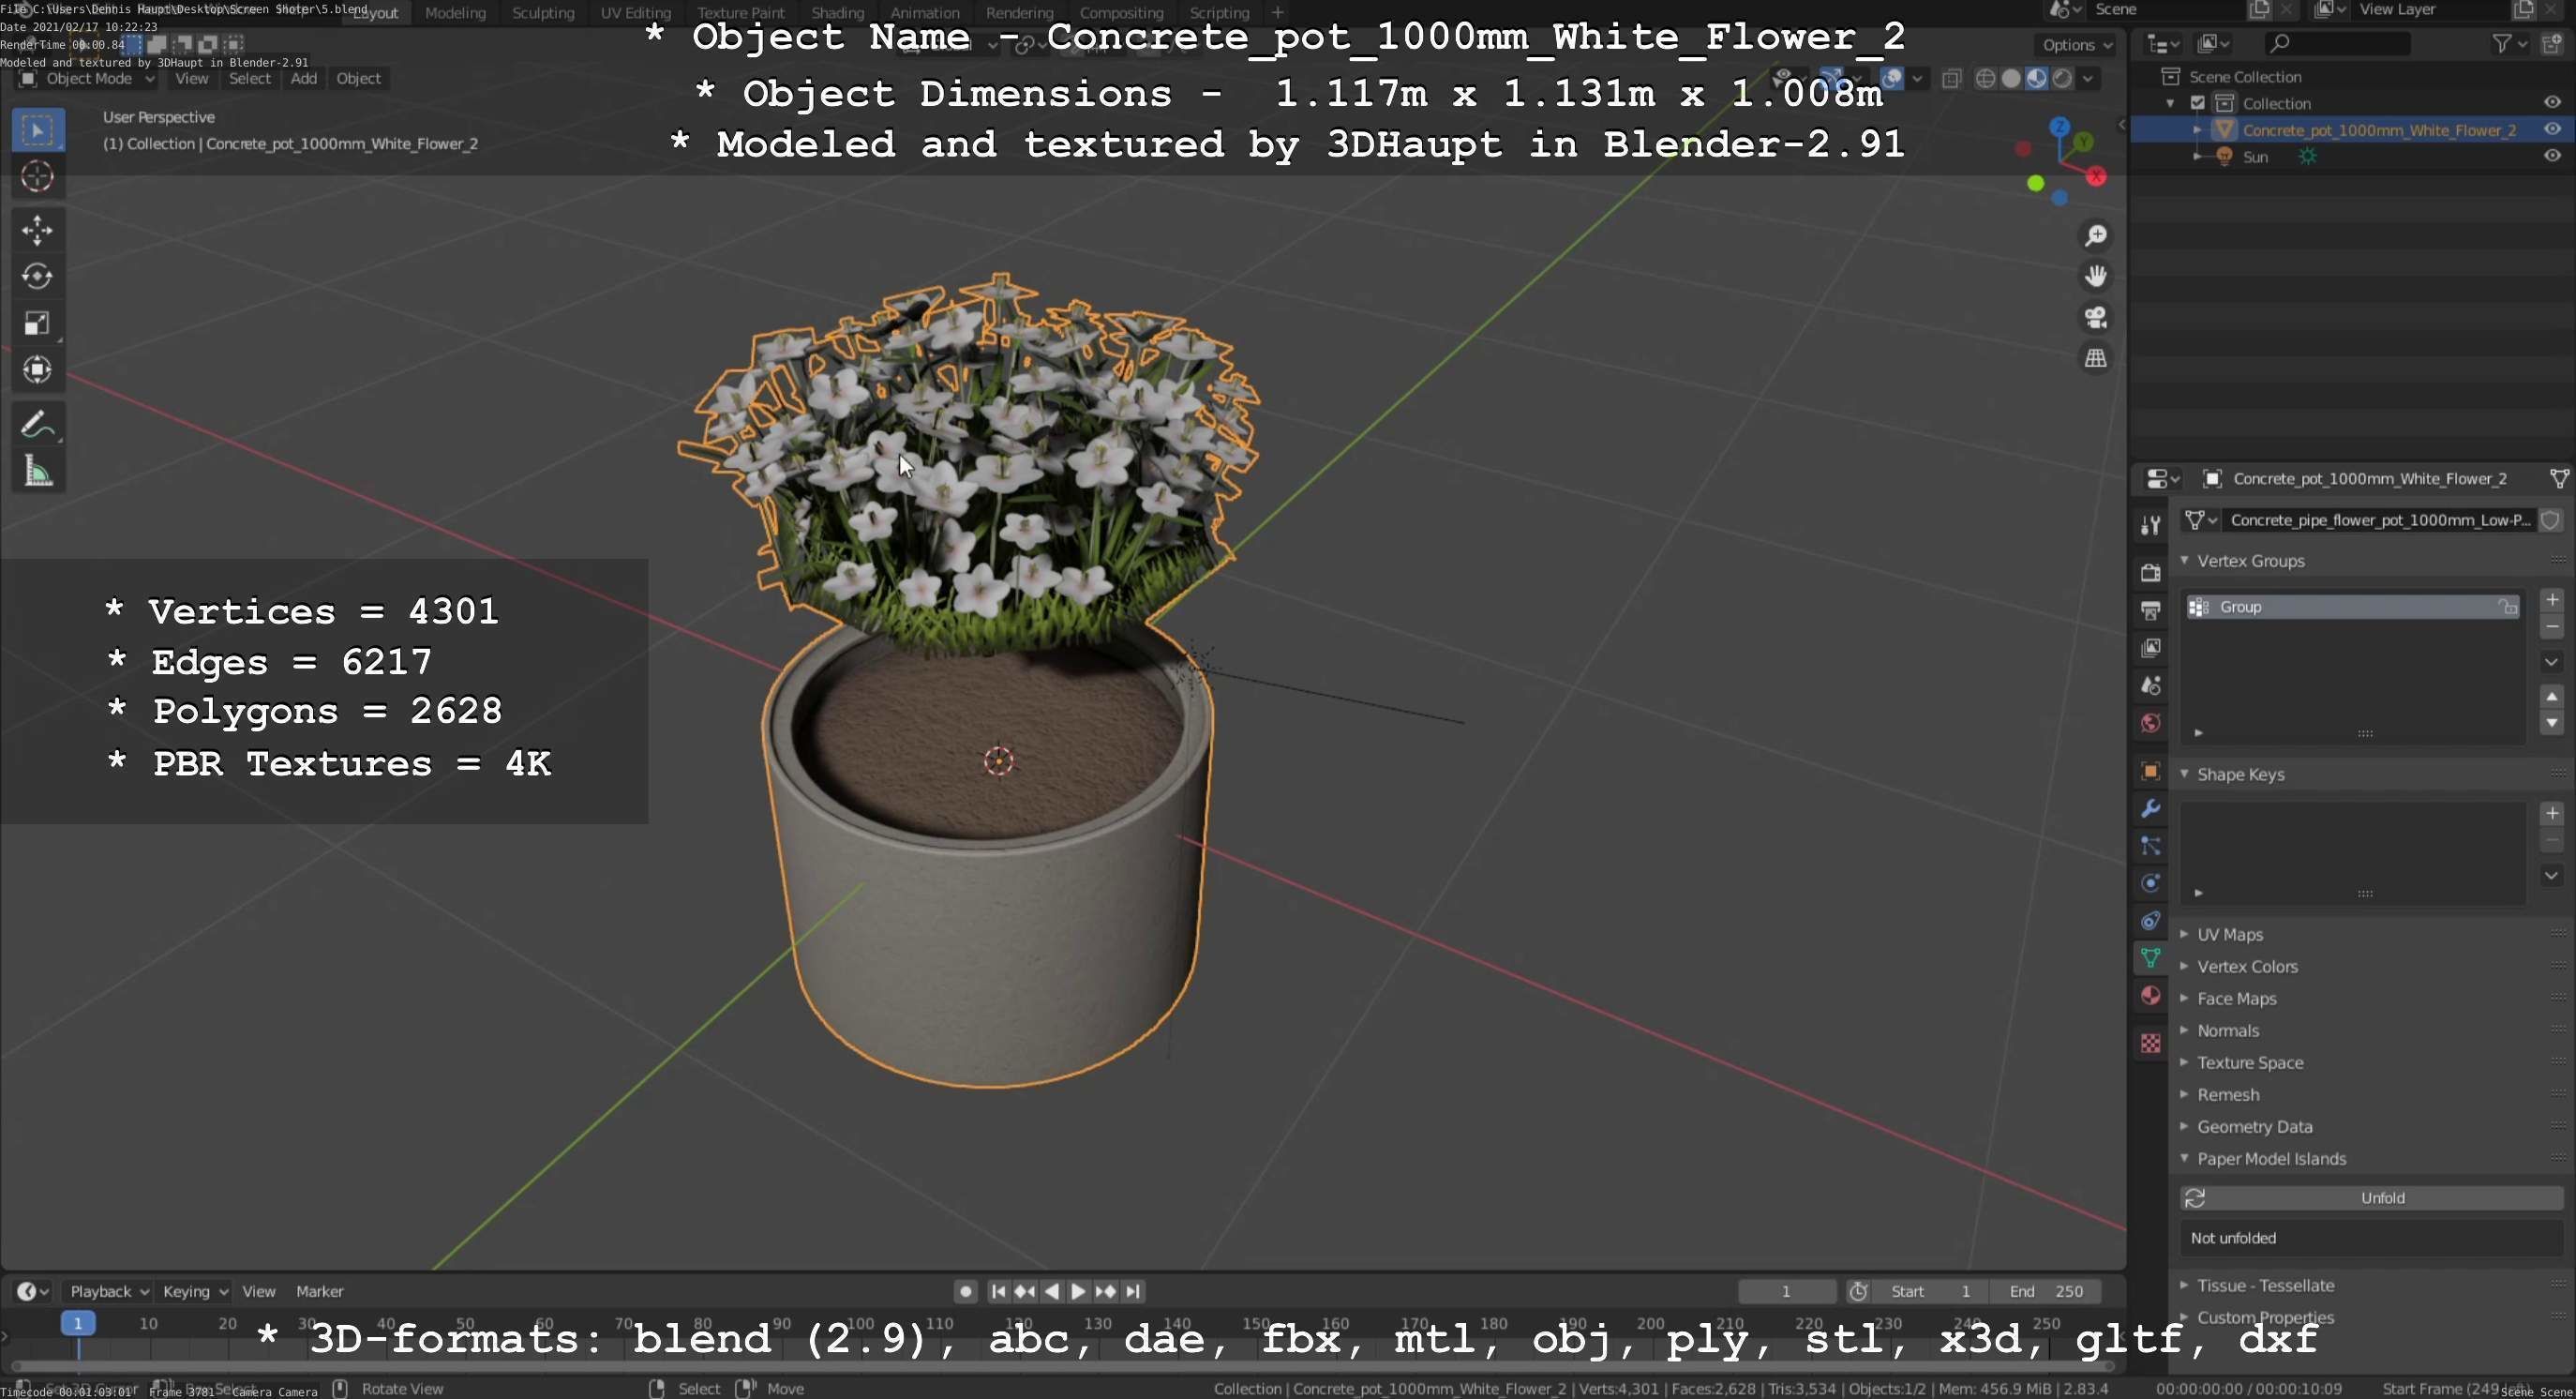Activate the Cursor tool
This screenshot has height=1399, width=2576.
(38, 177)
